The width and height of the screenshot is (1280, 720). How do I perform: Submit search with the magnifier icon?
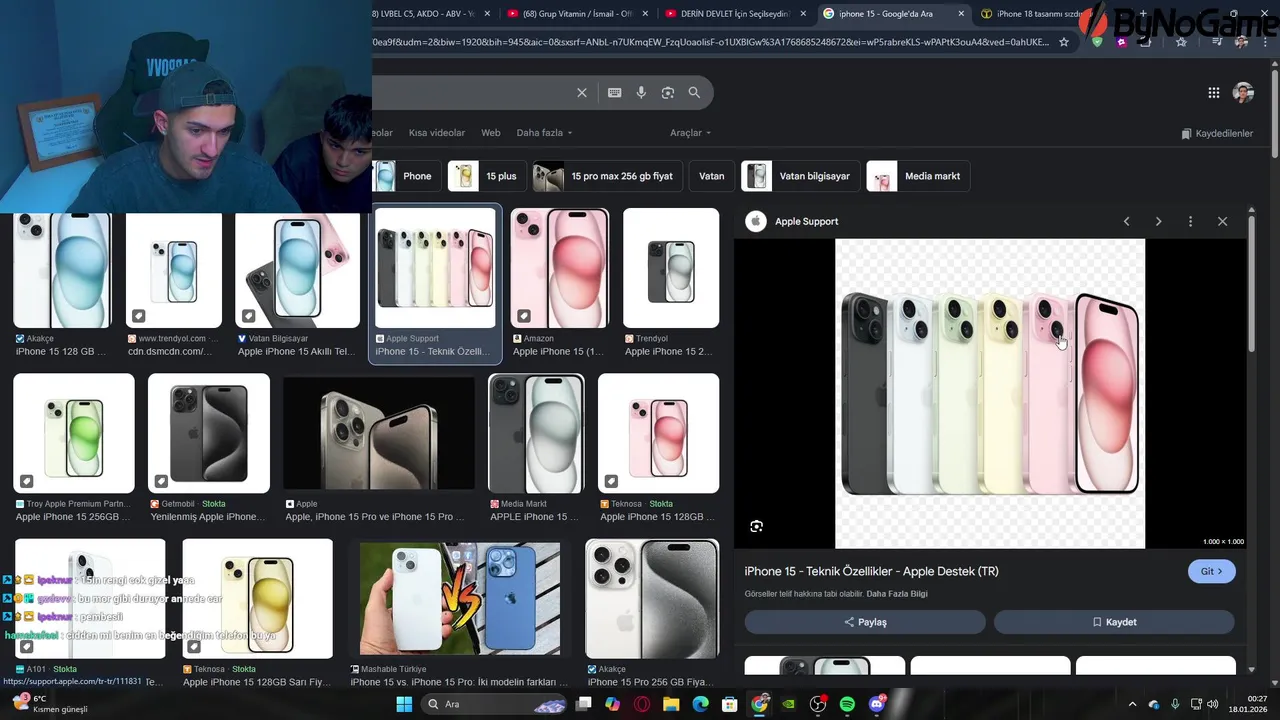pyautogui.click(x=694, y=92)
